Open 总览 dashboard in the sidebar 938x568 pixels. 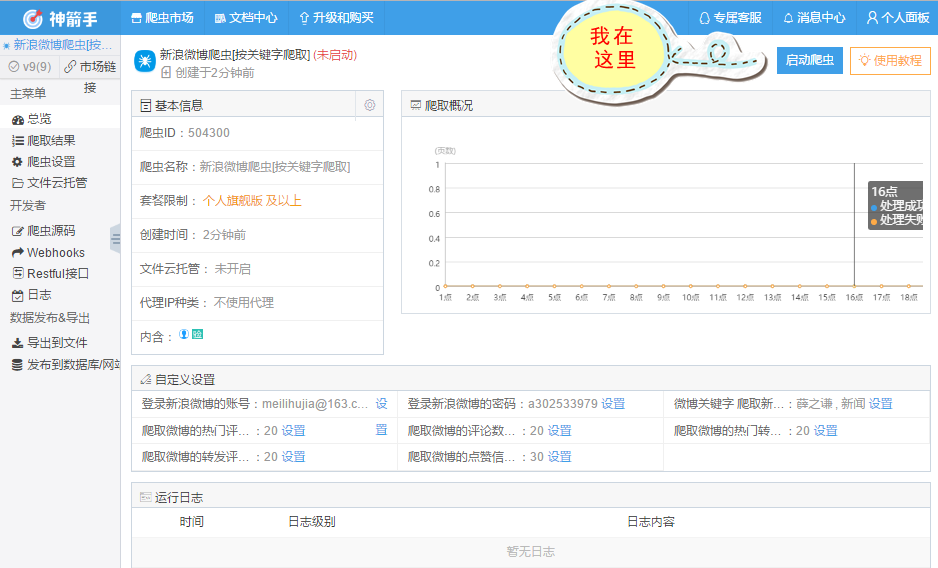[x=38, y=119]
